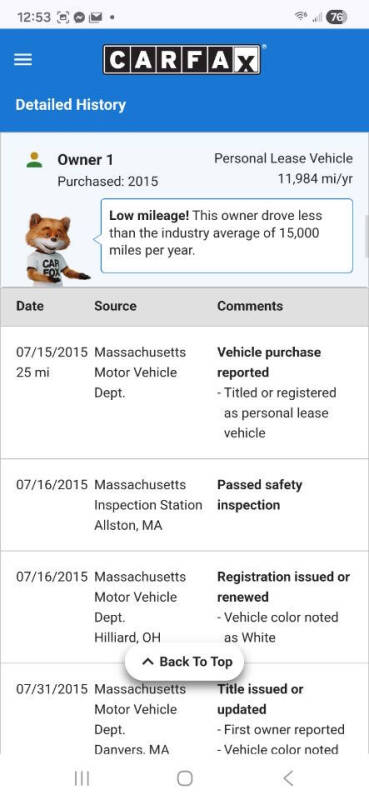Tap the Low mileage speech bubble
This screenshot has width=369, height=800.
point(227,236)
